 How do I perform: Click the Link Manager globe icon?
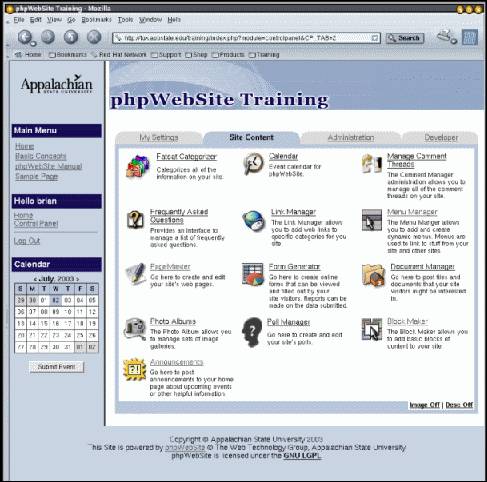pyautogui.click(x=254, y=220)
